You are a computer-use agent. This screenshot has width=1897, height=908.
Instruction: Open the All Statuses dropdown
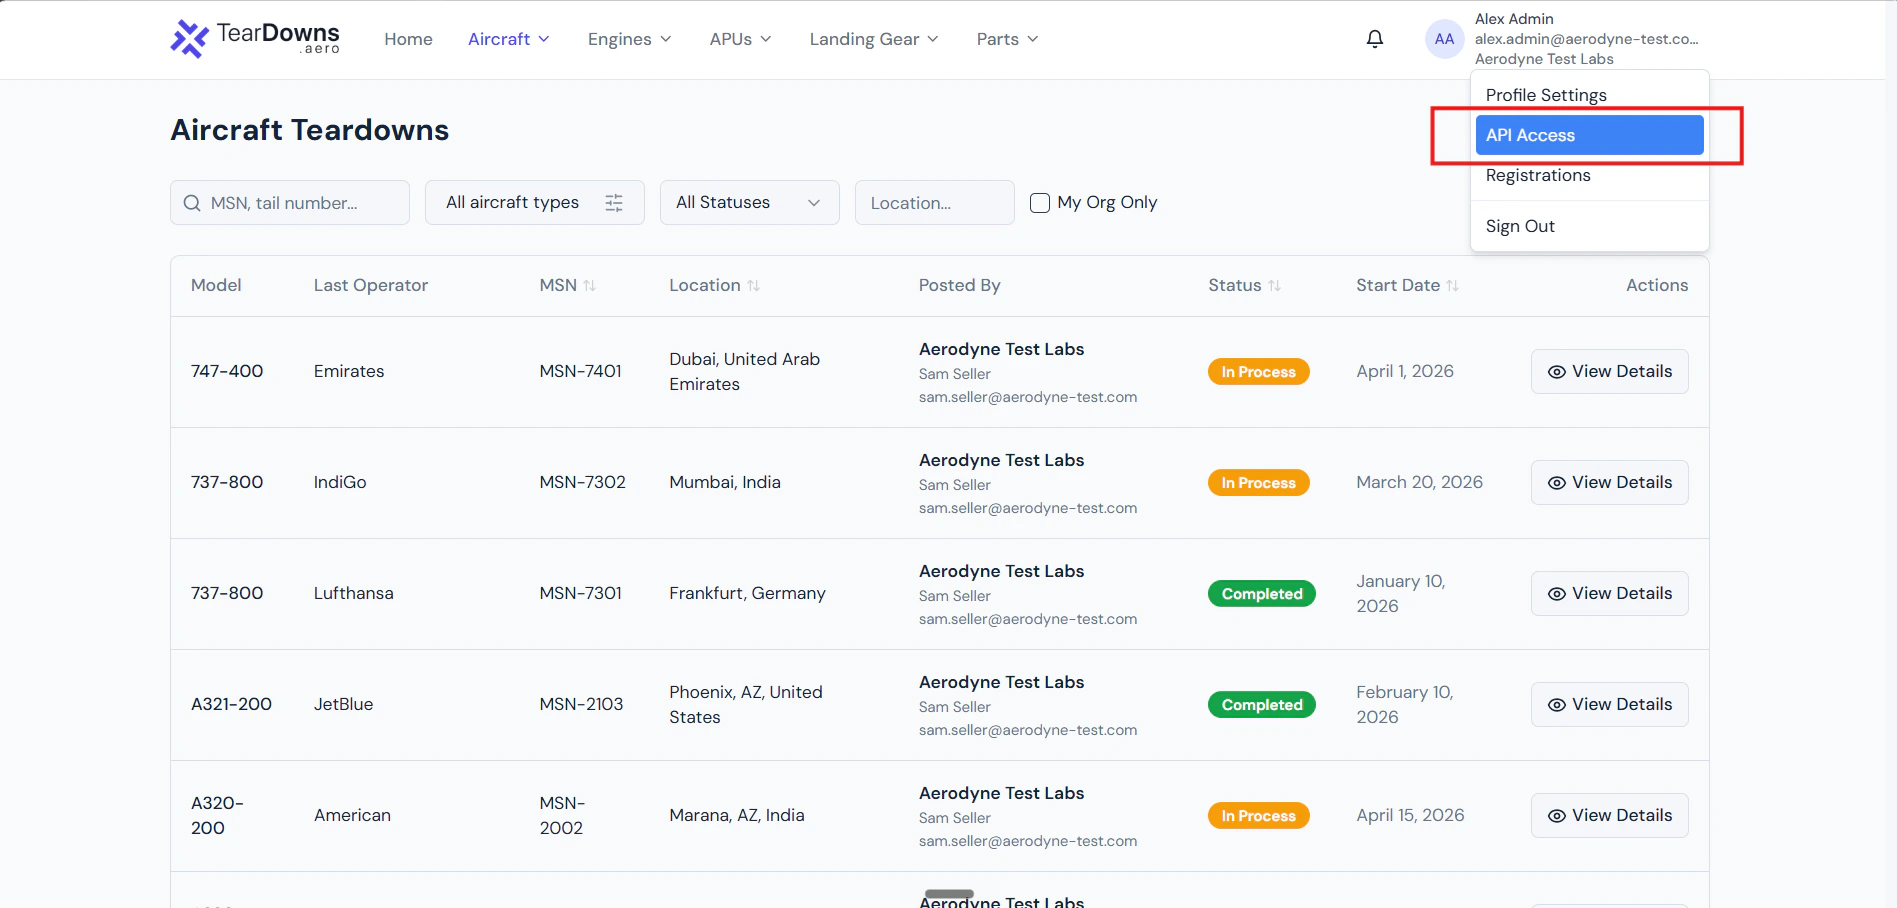[x=749, y=203]
